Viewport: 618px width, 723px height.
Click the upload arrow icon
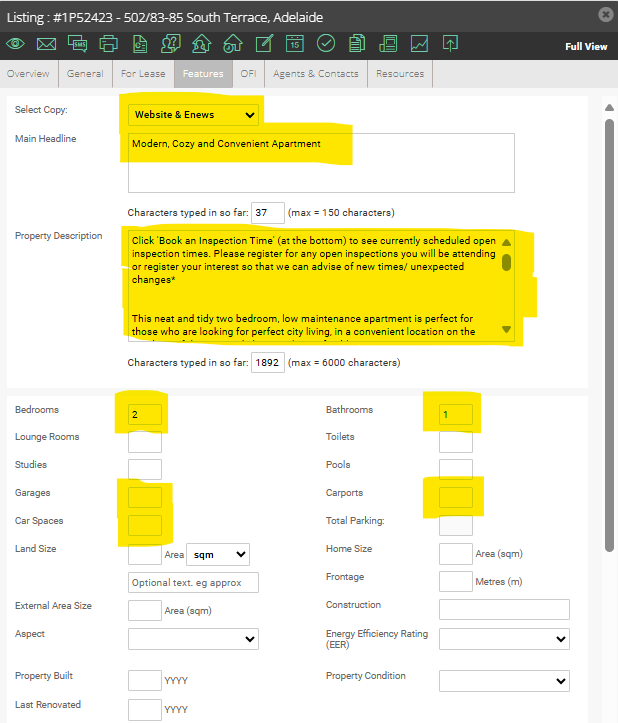(450, 44)
